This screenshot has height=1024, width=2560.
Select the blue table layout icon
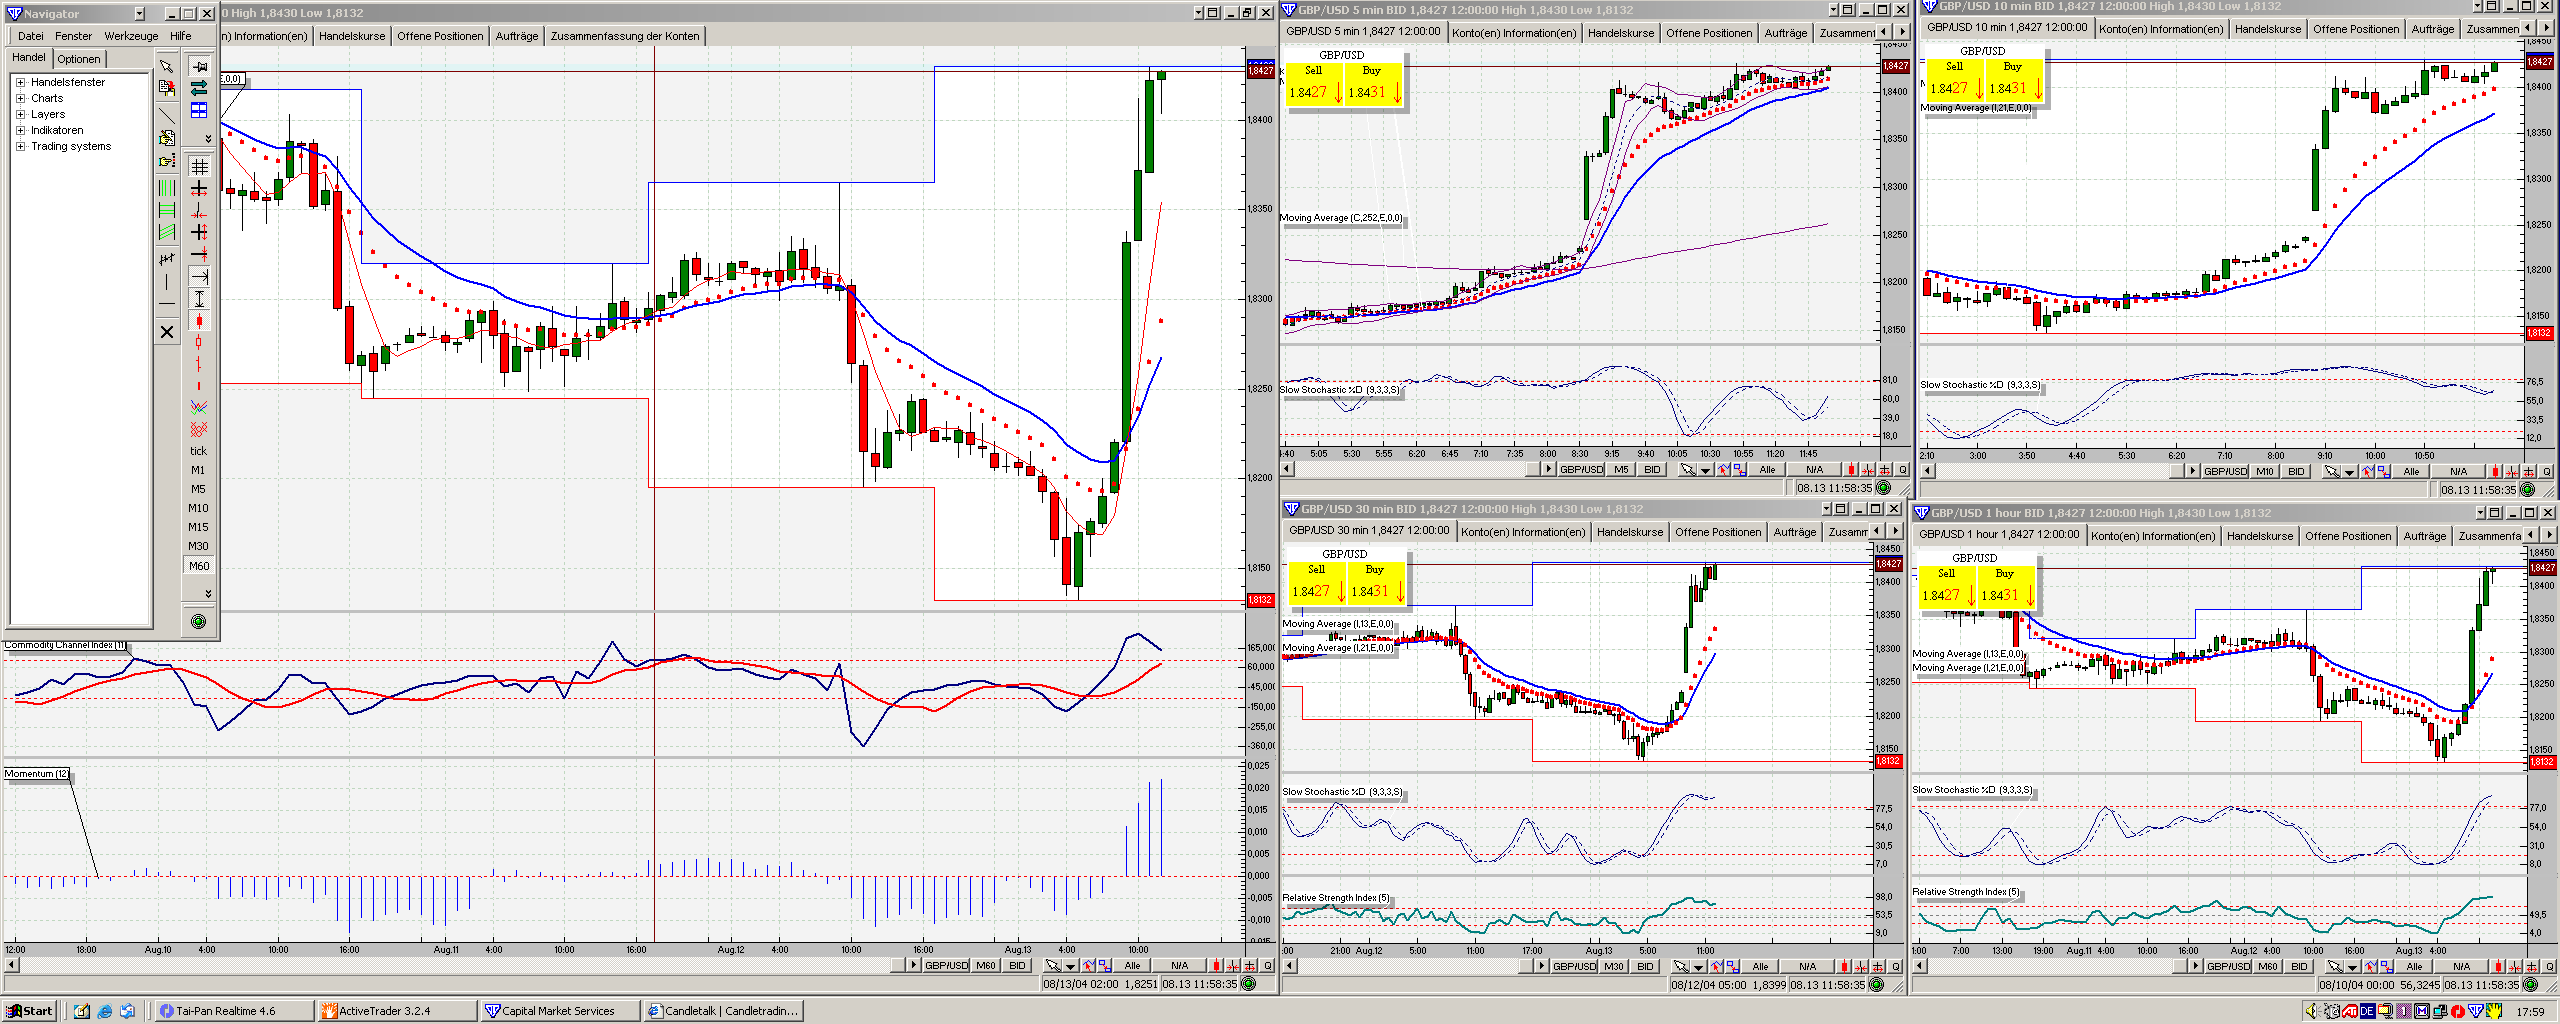(199, 110)
